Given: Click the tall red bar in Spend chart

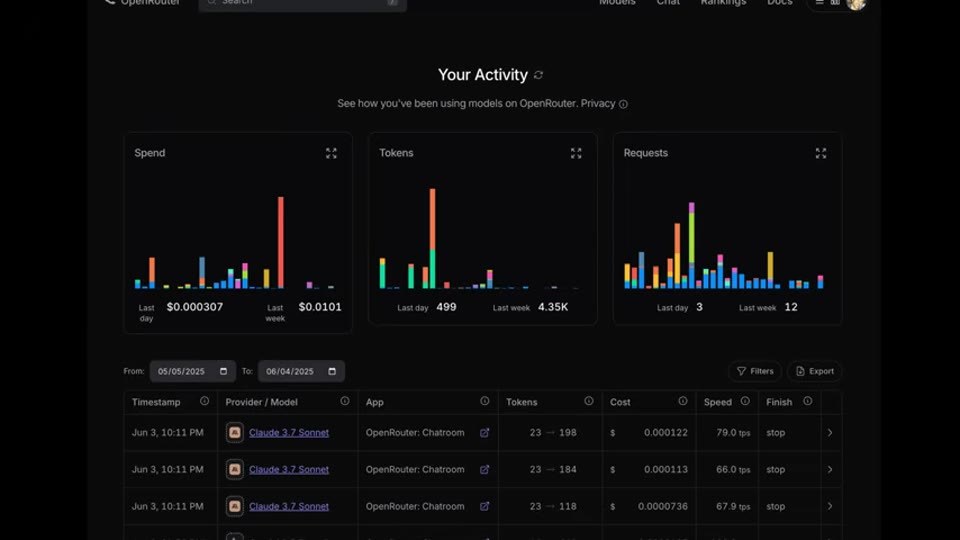Looking at the screenshot, I should pos(281,242).
